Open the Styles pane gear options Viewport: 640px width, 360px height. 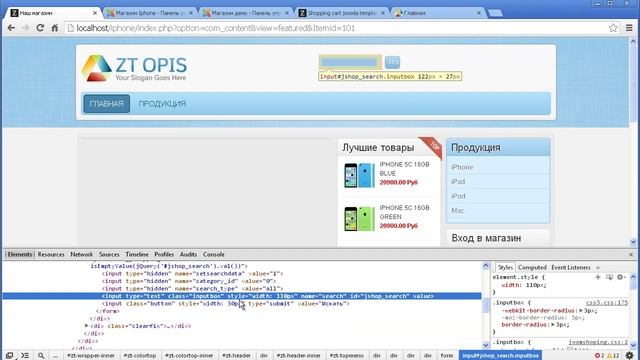click(x=621, y=277)
